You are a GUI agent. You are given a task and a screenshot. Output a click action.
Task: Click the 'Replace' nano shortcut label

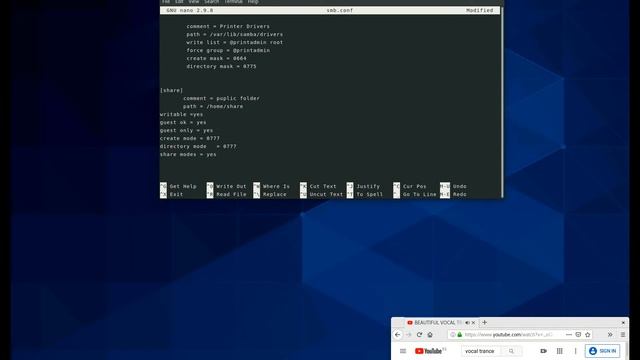tap(275, 194)
